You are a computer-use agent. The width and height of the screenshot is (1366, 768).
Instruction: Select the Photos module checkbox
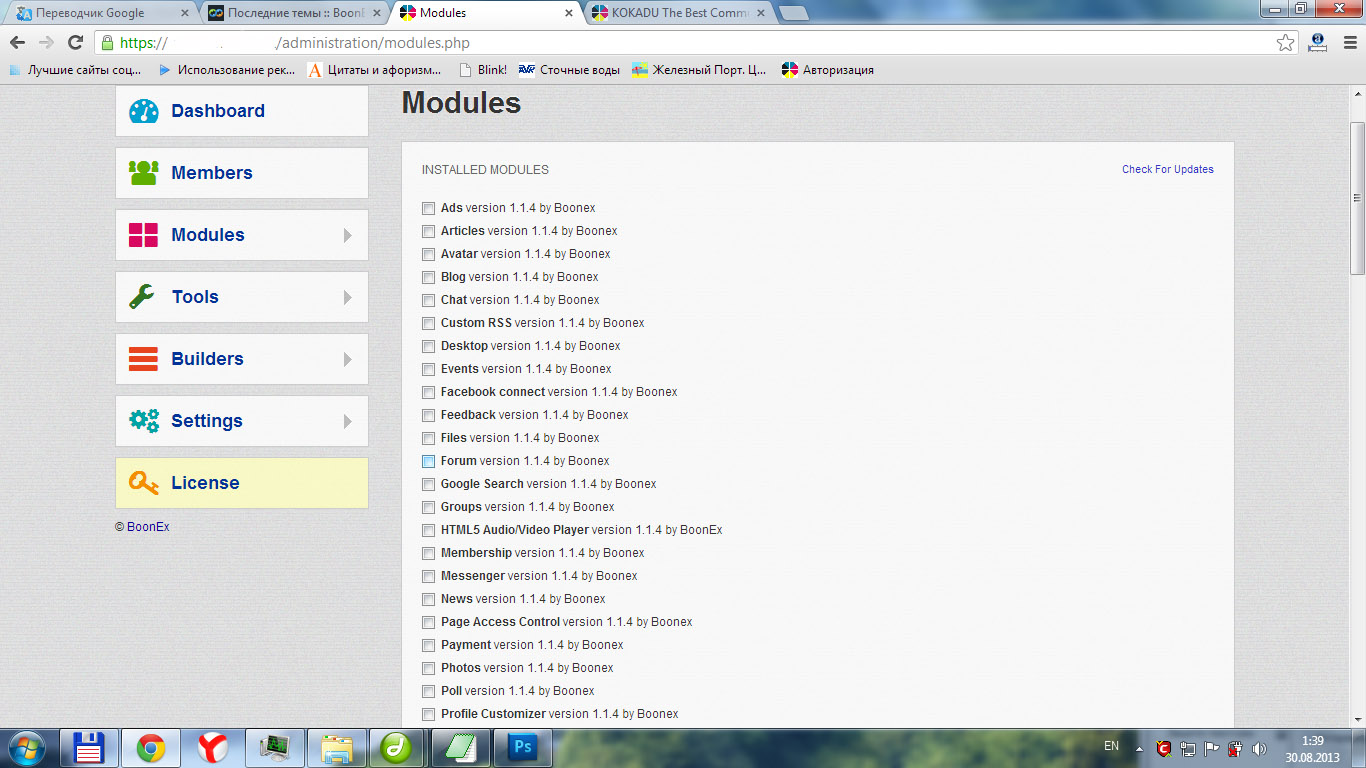428,668
